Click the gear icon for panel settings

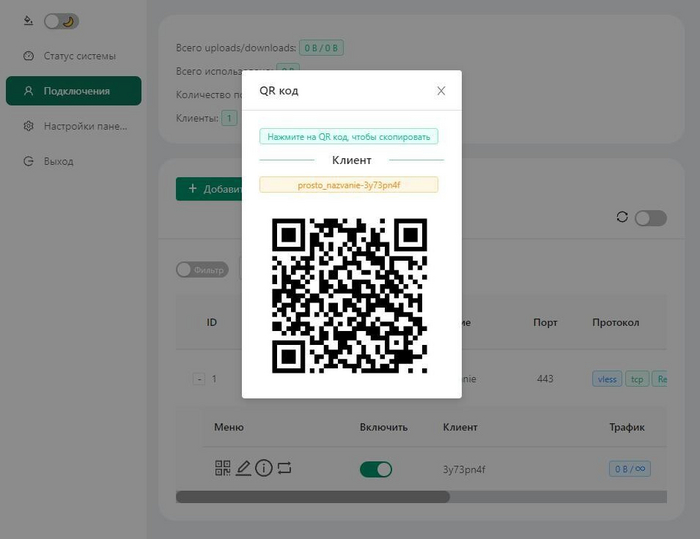click(29, 126)
